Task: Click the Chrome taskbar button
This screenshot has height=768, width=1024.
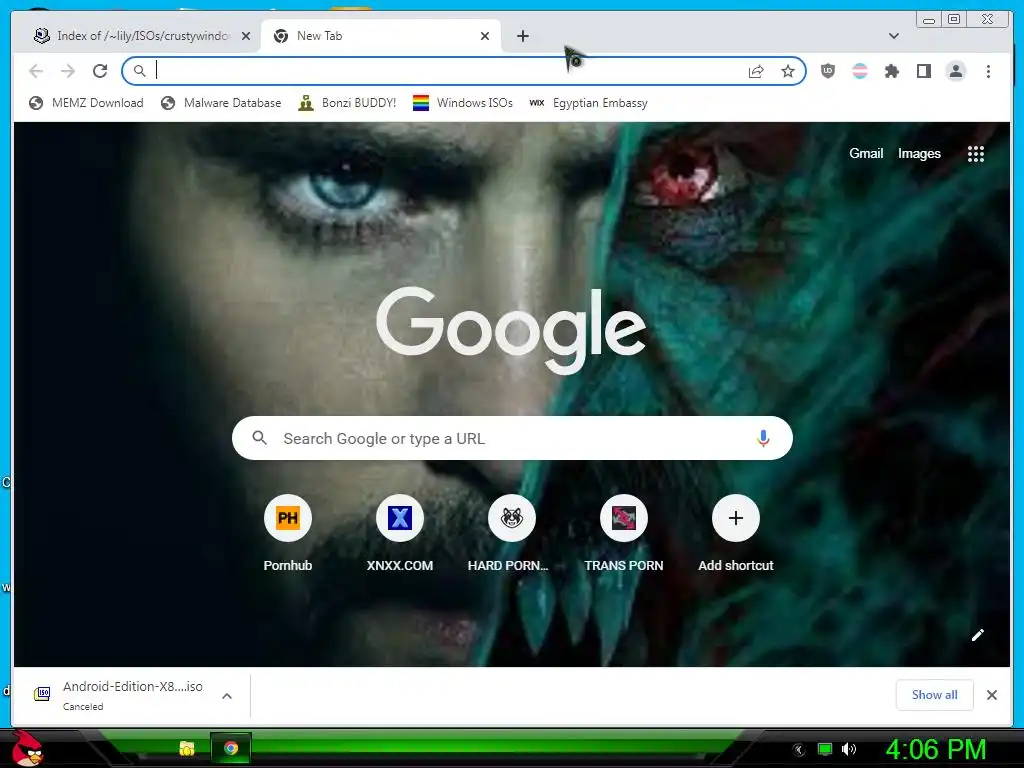Action: point(231,748)
